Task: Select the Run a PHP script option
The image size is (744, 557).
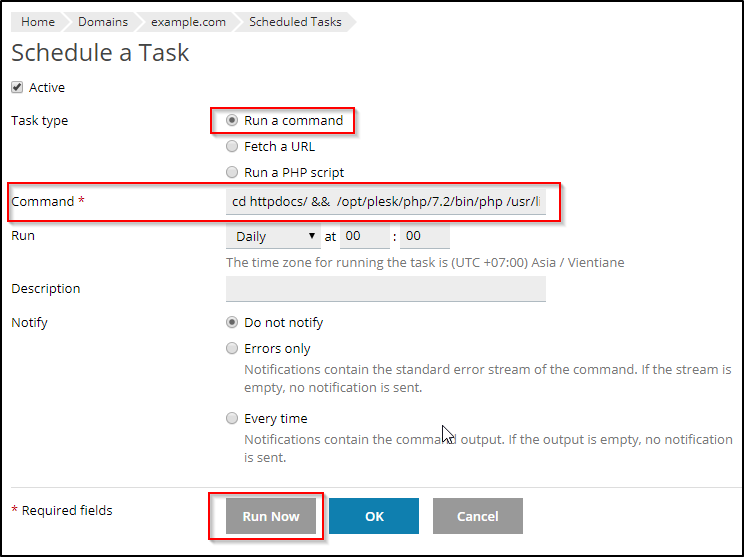Action: coord(233,172)
